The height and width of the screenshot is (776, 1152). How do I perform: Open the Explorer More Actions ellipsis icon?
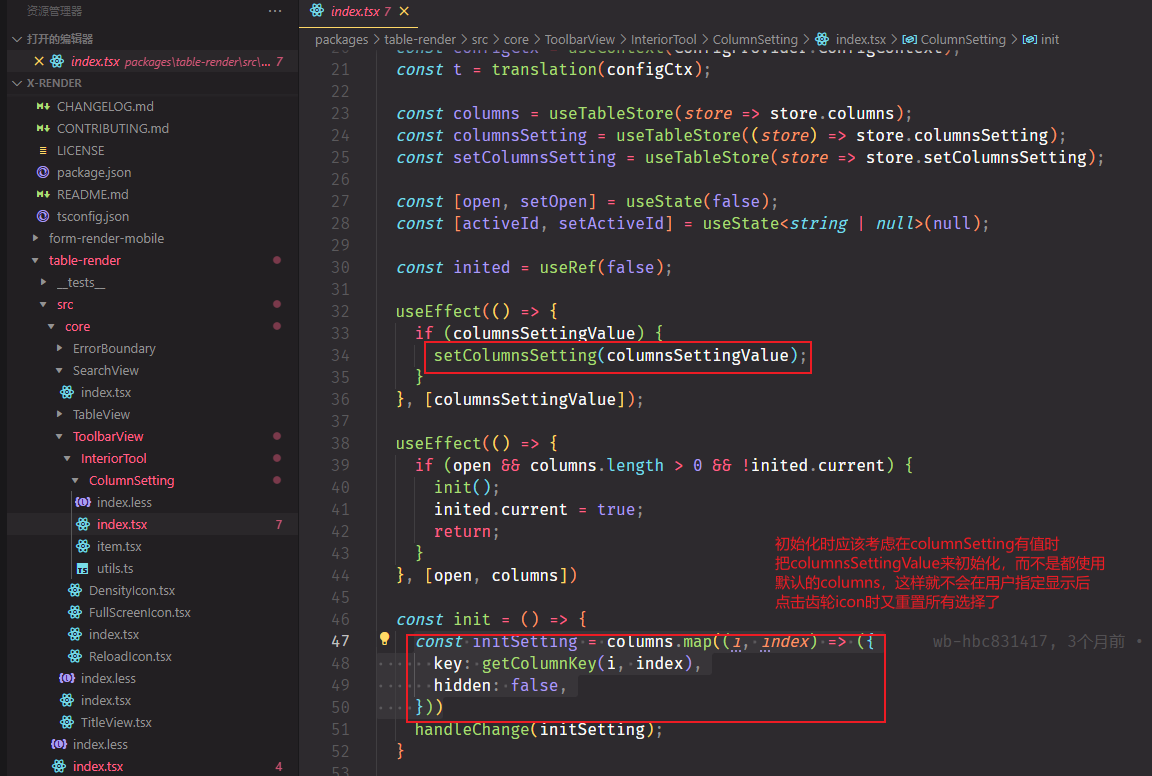(x=275, y=10)
